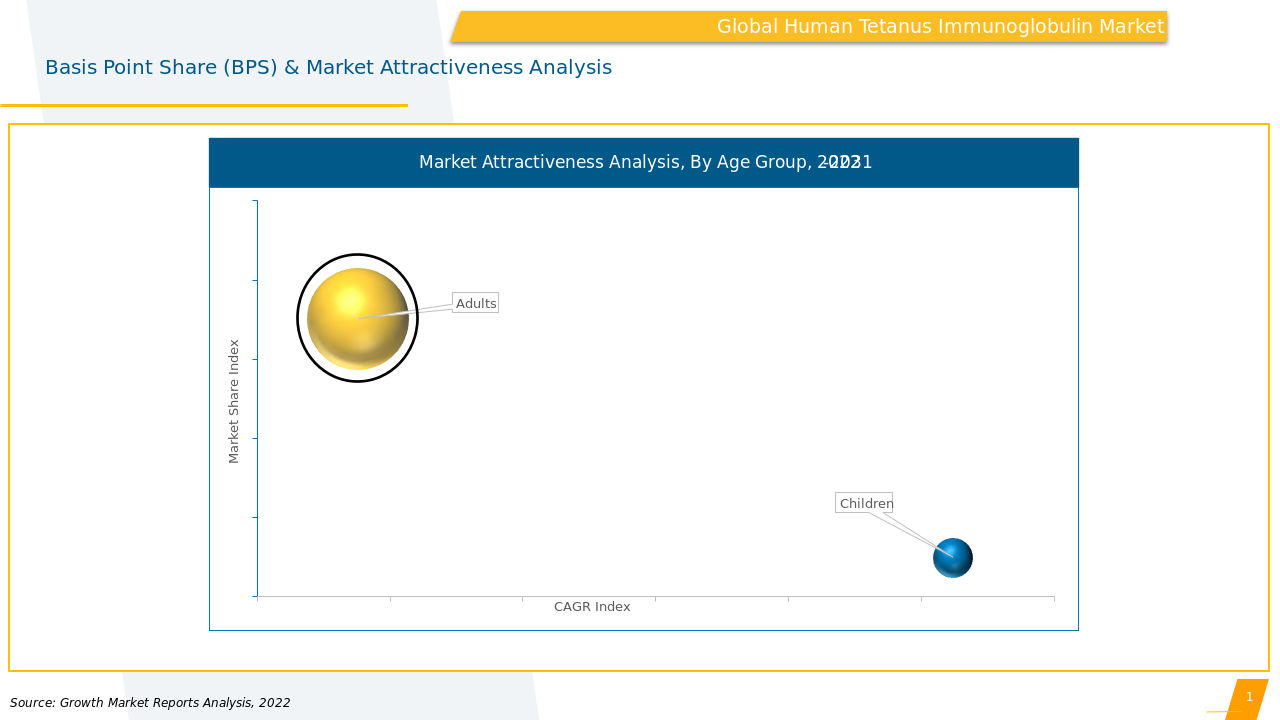
Task: Click the rightmost tick on horizontal axis
Action: (x=1053, y=598)
